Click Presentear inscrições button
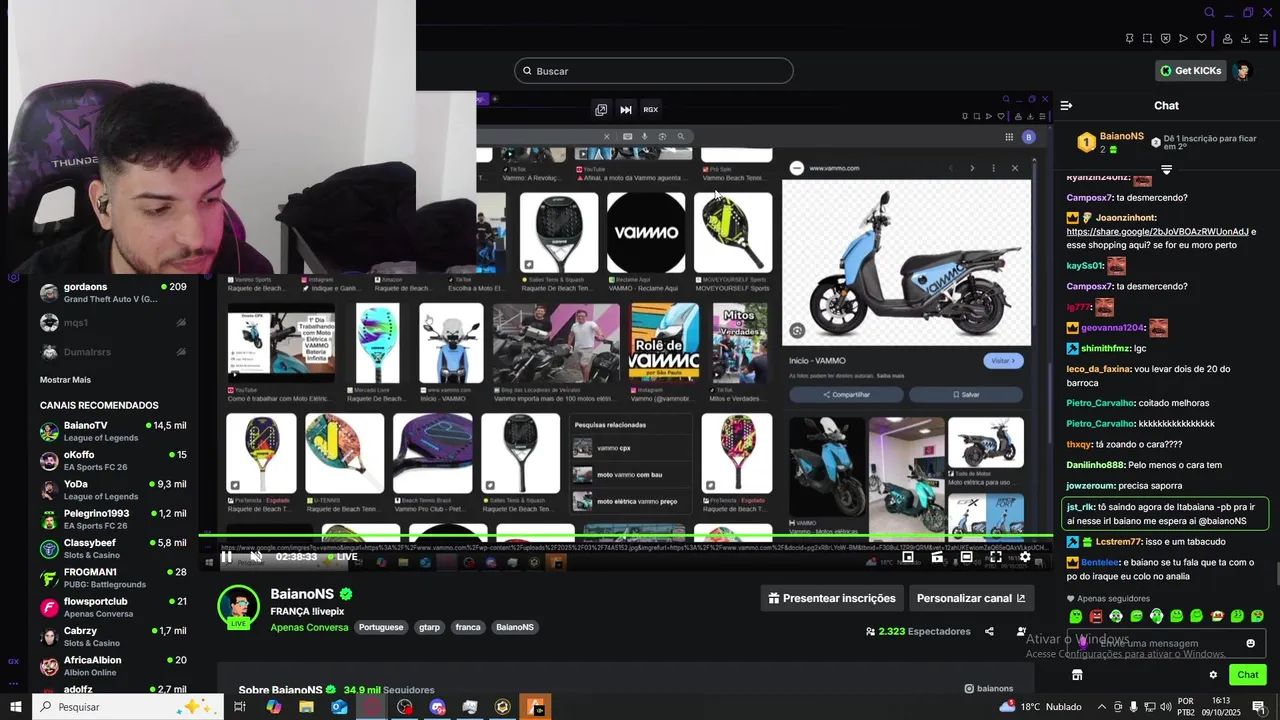This screenshot has height=720, width=1280. coord(832,598)
